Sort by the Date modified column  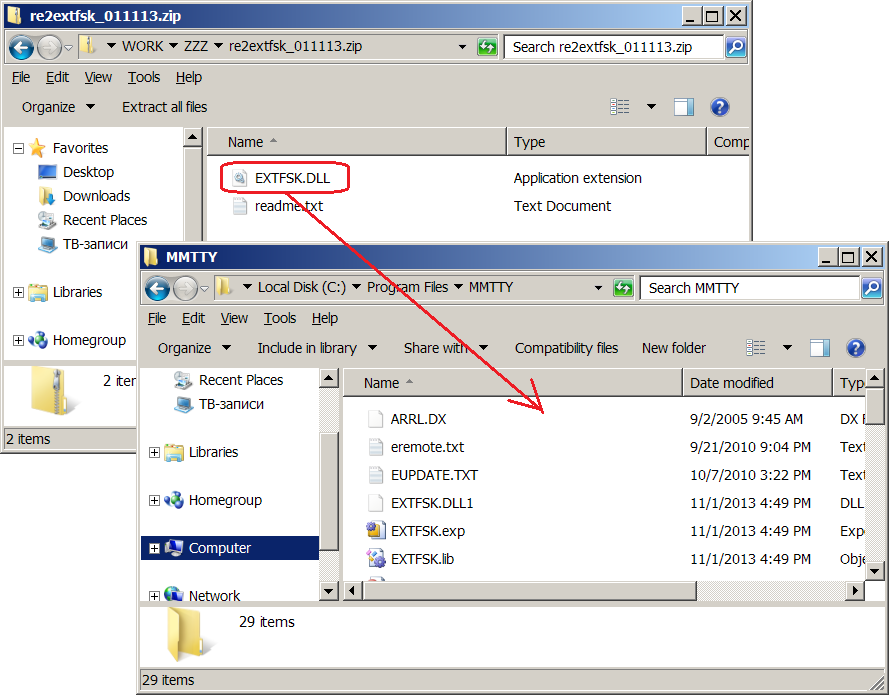click(x=757, y=383)
